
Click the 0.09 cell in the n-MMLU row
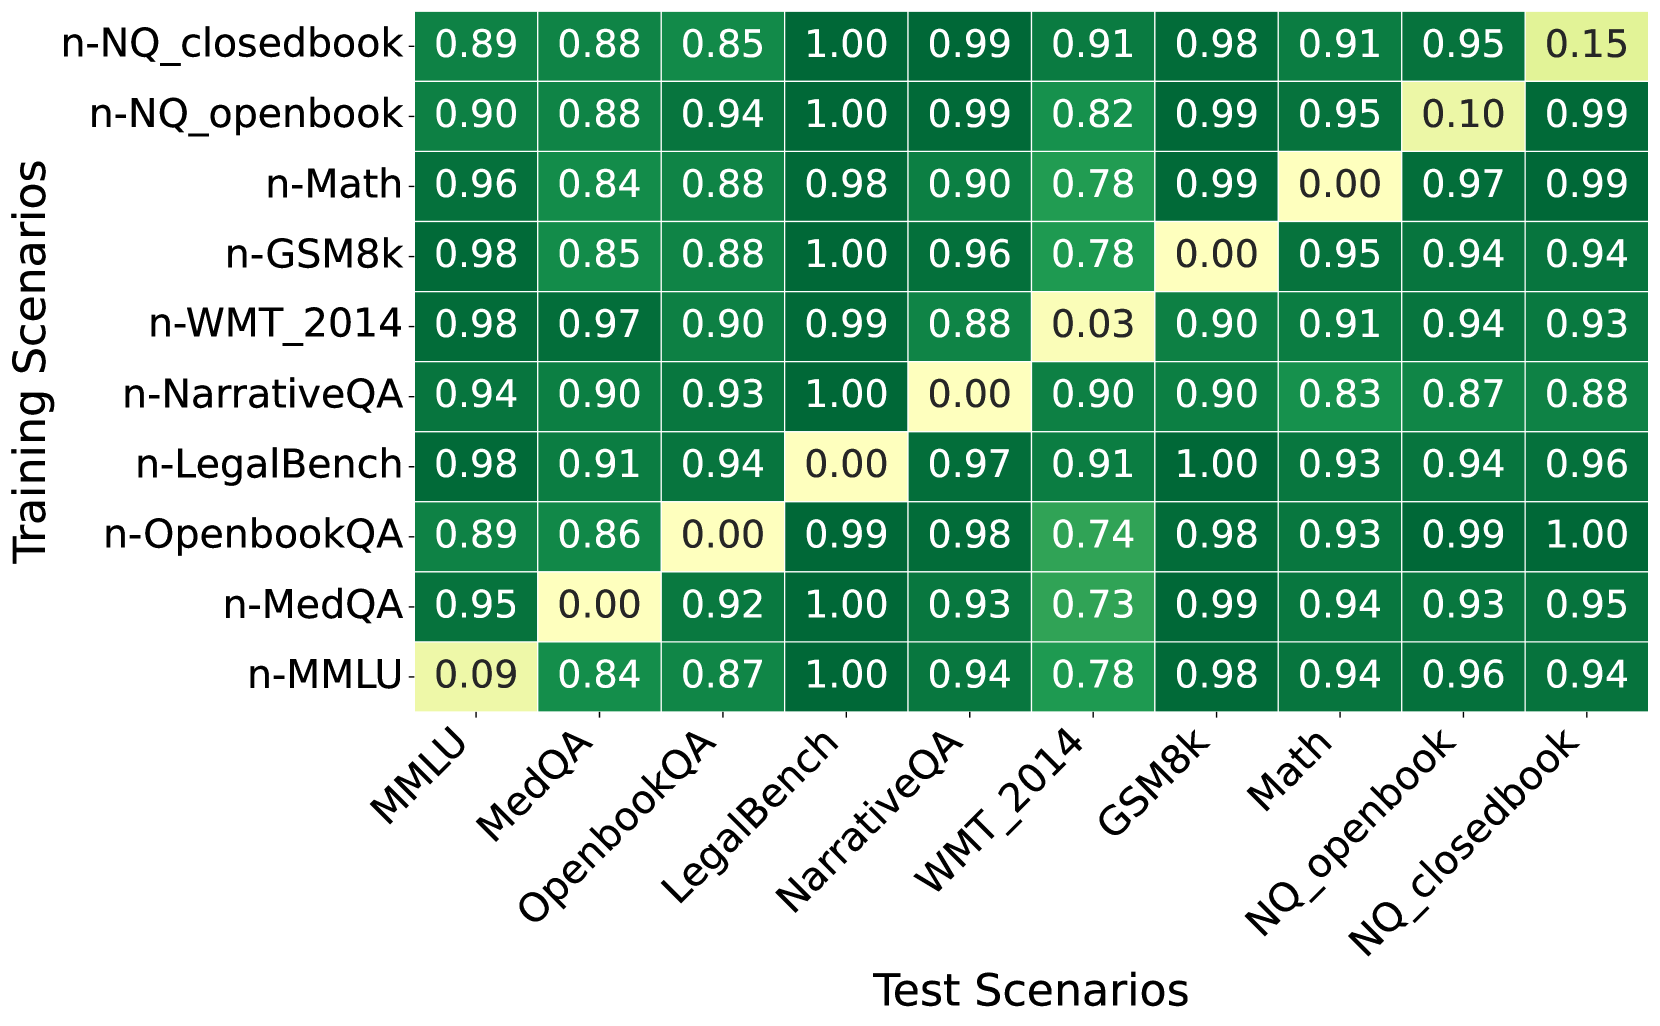coord(476,675)
